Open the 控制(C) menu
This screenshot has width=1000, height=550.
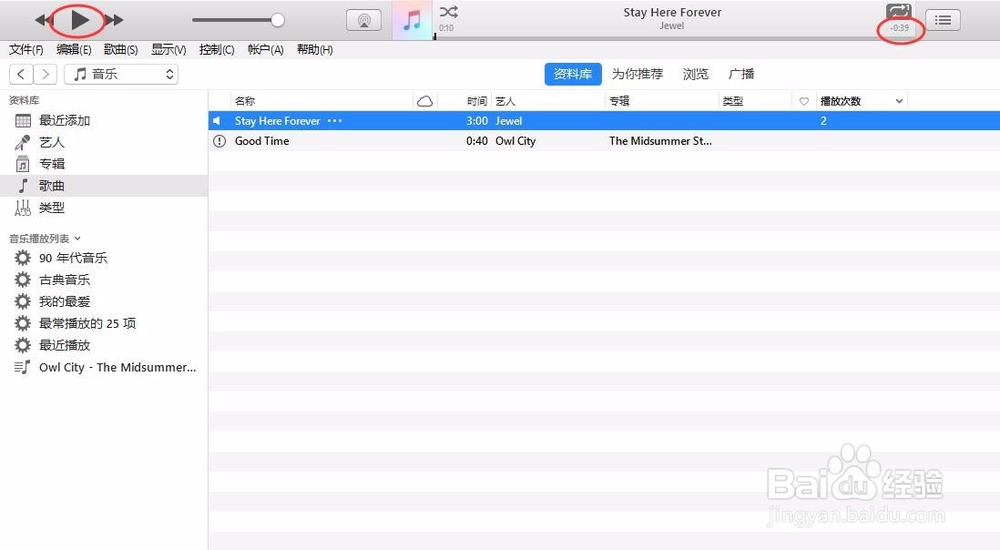tap(217, 50)
